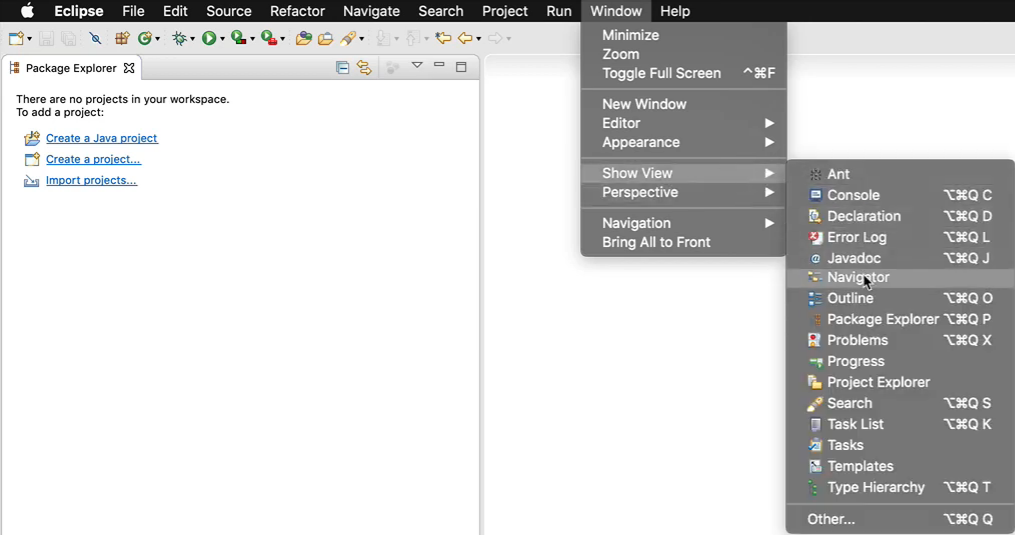The height and width of the screenshot is (535, 1015).
Task: Click the Import projects... link
Action: coord(91,180)
